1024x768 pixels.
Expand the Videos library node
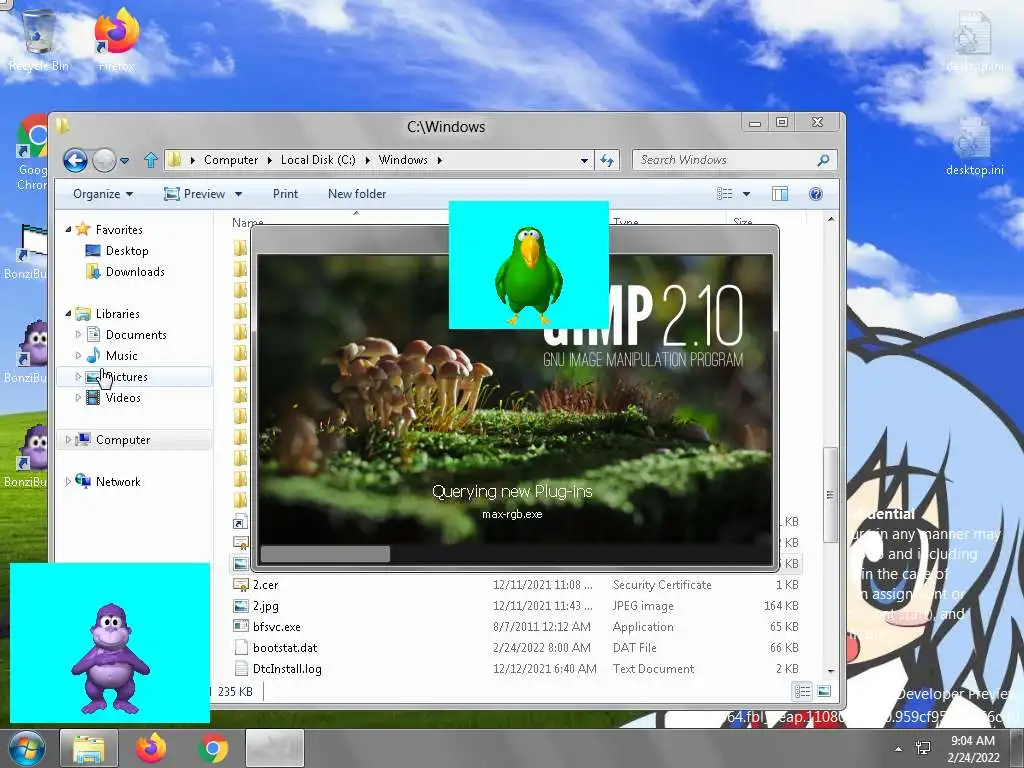pos(78,398)
